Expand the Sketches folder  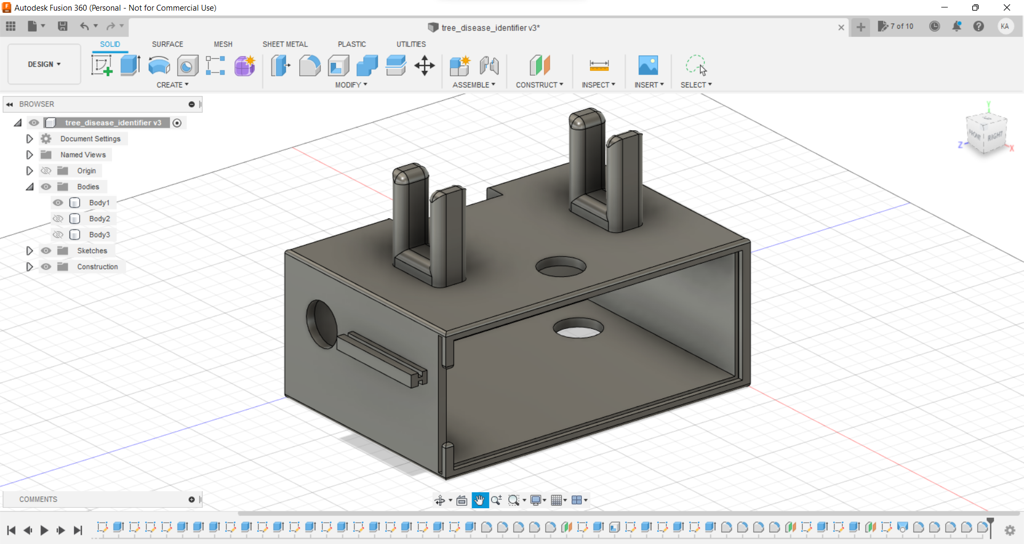coord(29,251)
